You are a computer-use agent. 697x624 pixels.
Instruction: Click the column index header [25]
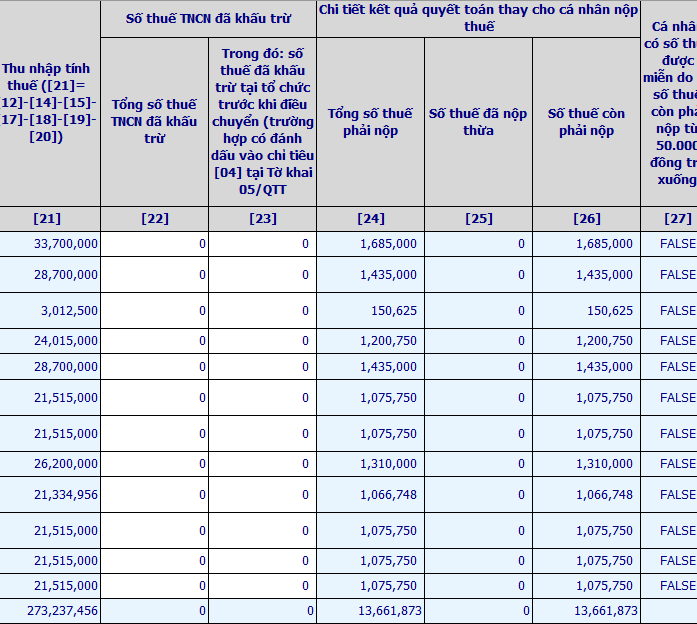coord(478,219)
